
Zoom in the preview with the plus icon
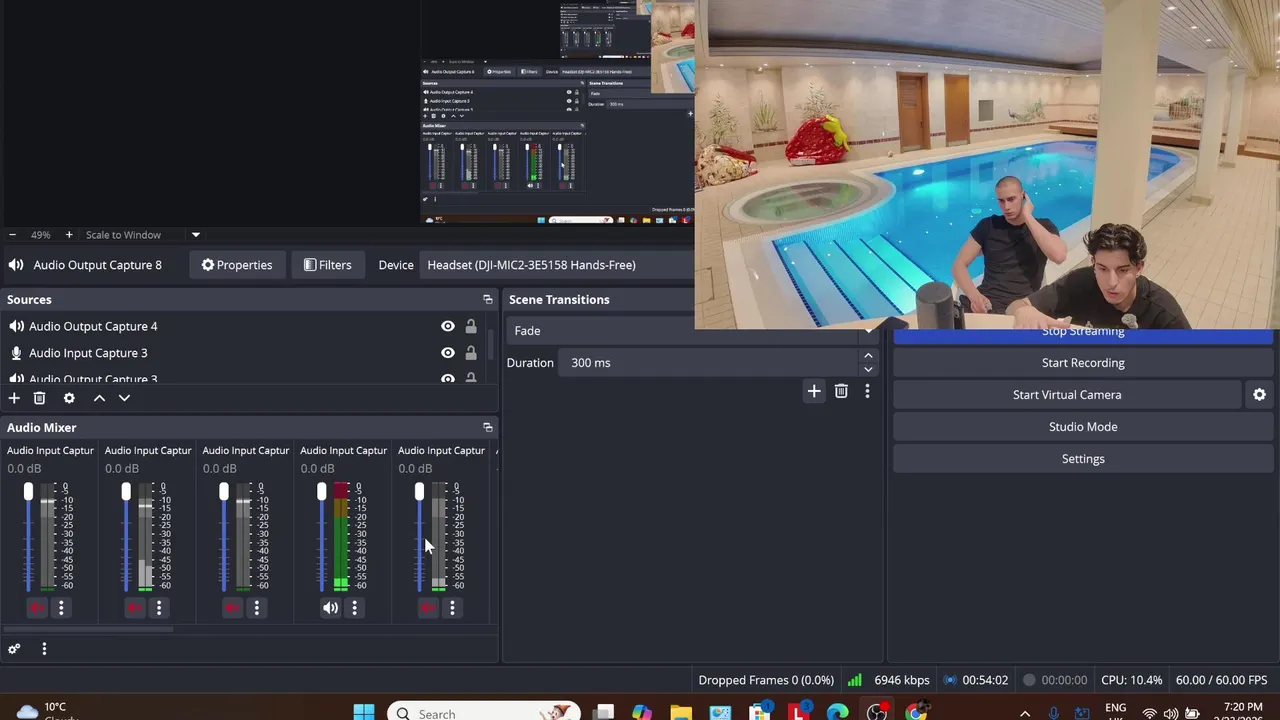(x=68, y=235)
